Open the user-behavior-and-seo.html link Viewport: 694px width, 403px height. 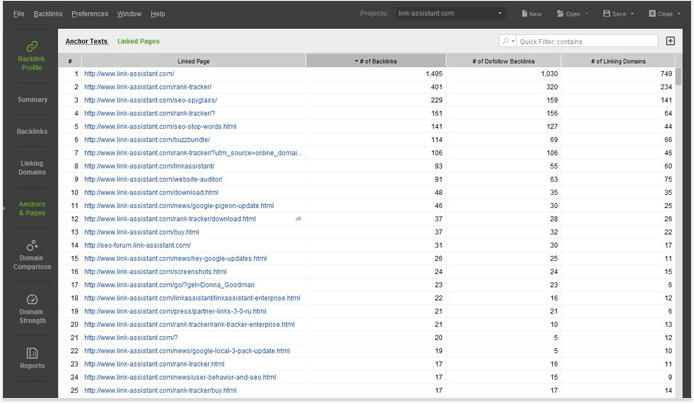pyautogui.click(x=180, y=377)
